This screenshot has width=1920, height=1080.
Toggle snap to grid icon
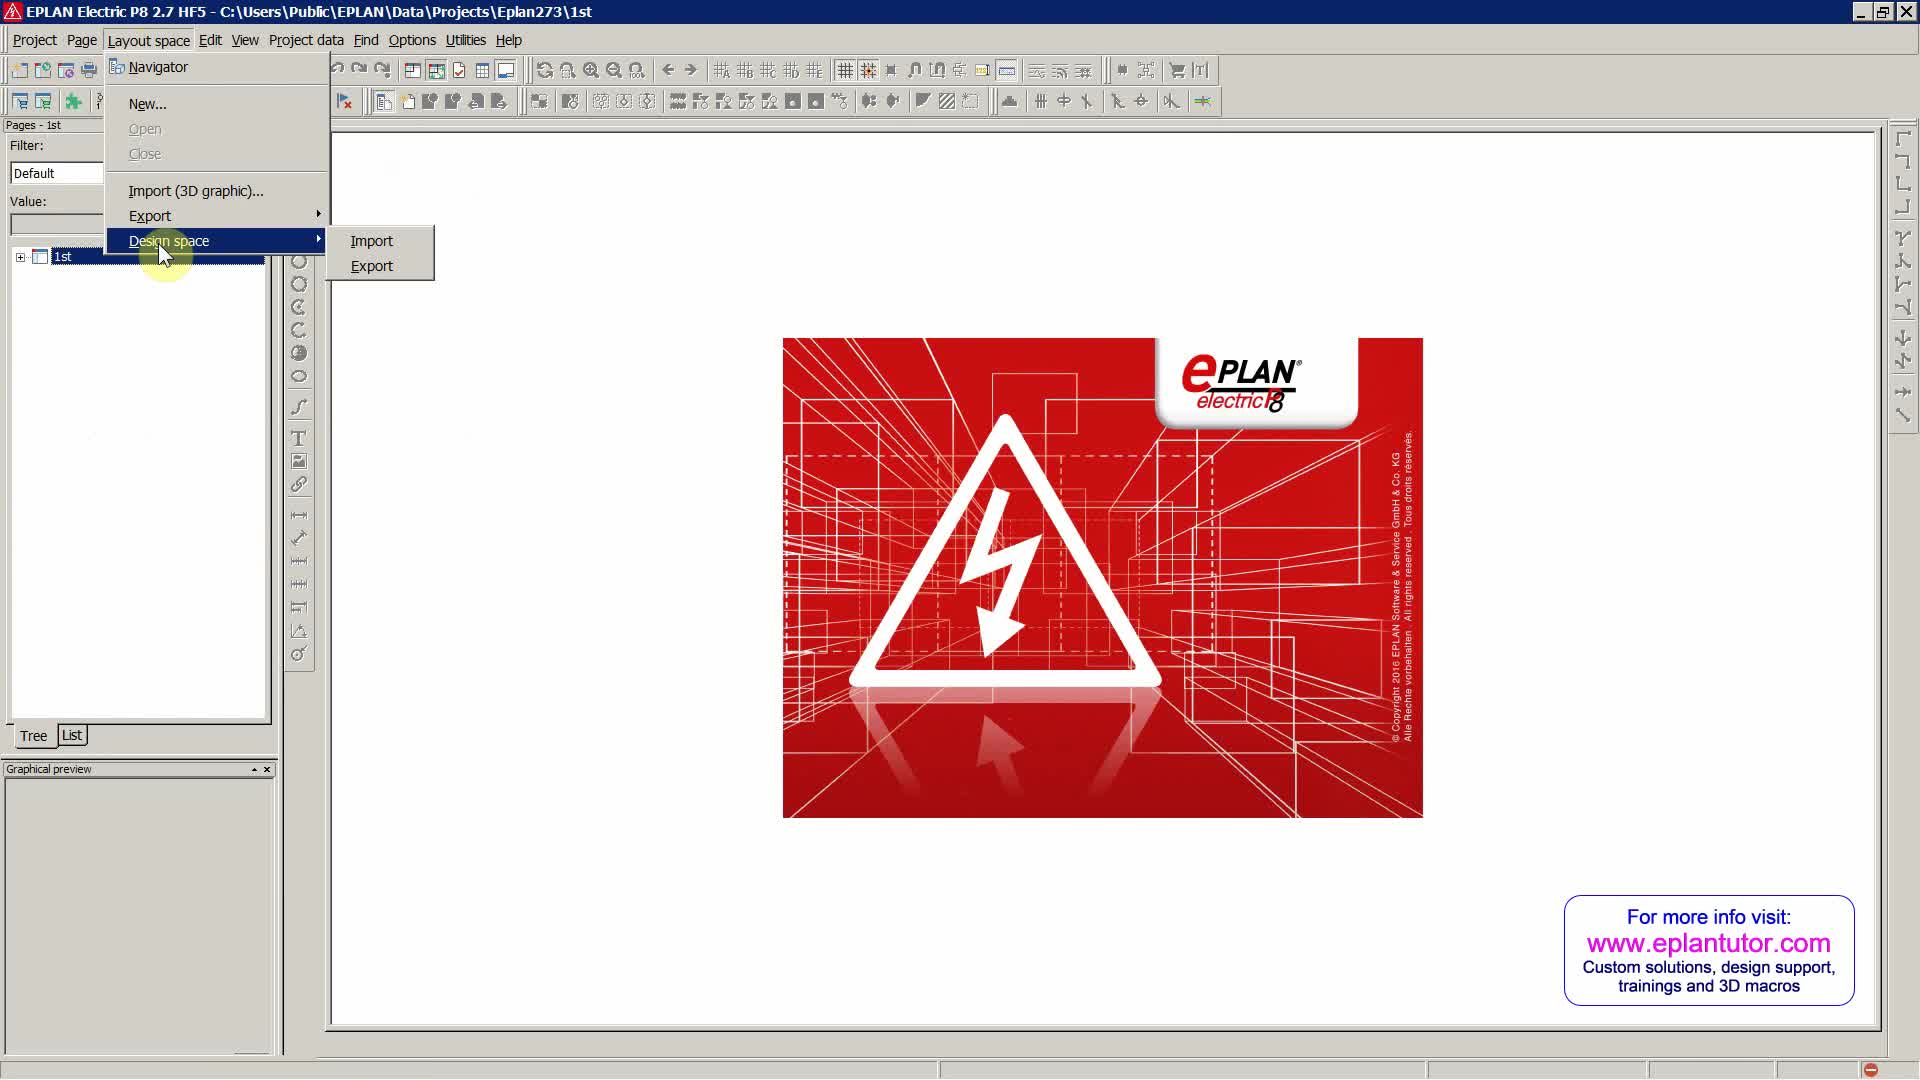click(868, 71)
